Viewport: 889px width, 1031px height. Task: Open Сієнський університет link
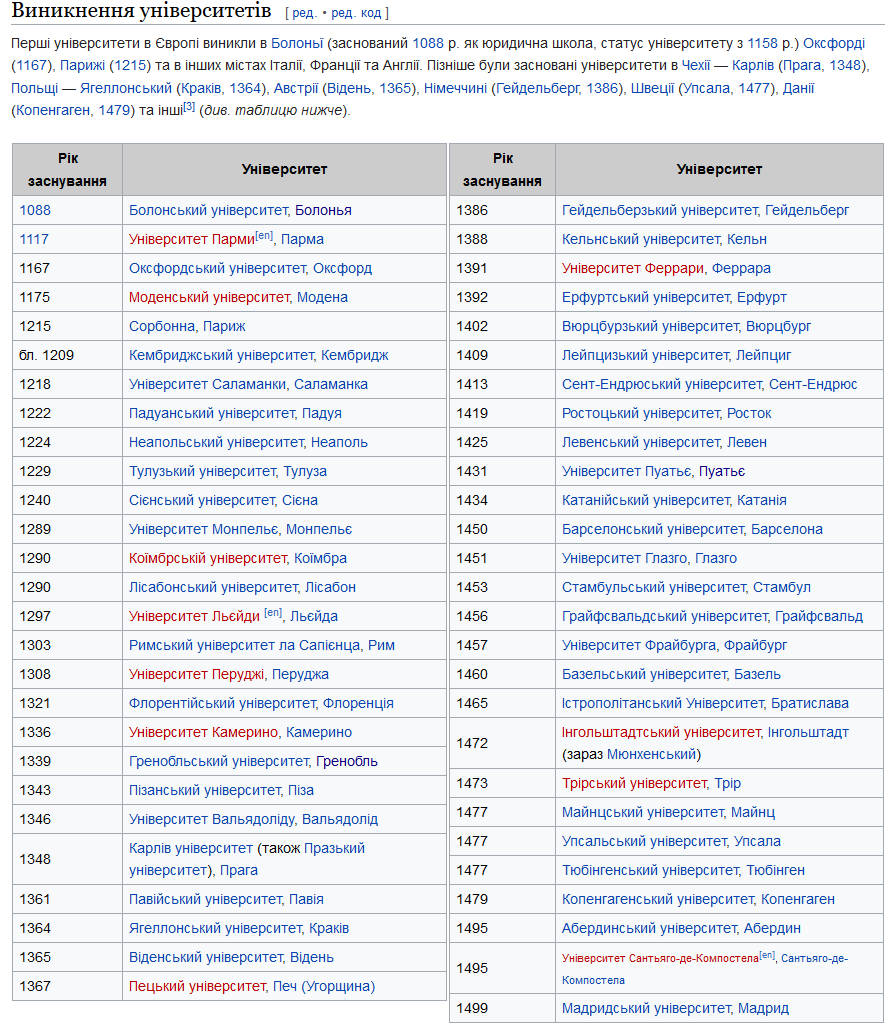[x=202, y=500]
